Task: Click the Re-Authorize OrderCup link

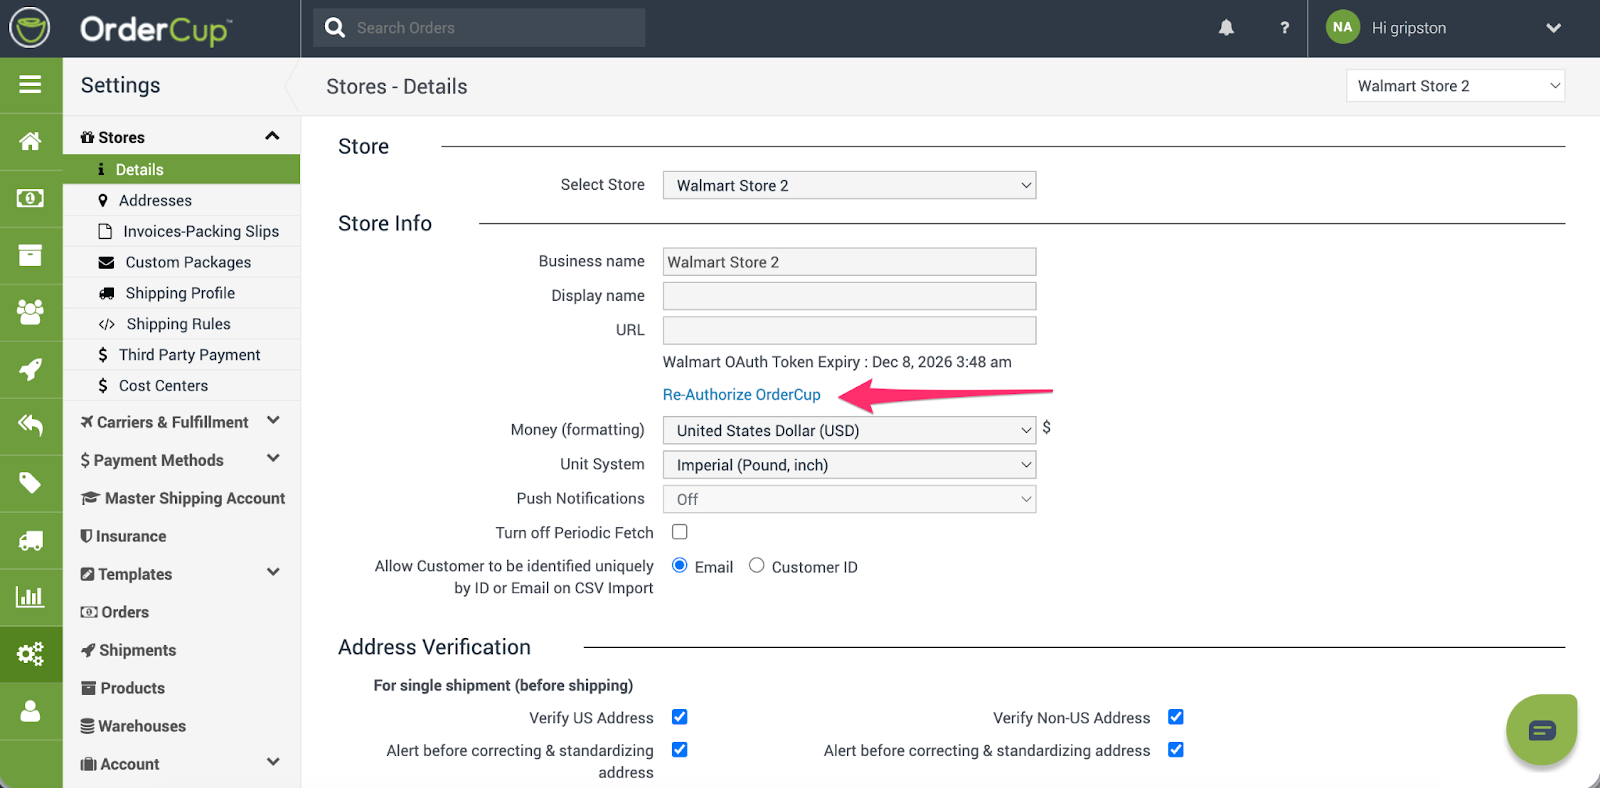Action: [x=742, y=395]
